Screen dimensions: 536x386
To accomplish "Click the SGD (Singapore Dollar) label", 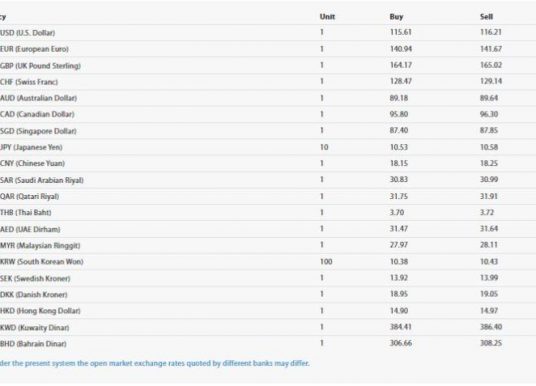I will coord(38,131).
